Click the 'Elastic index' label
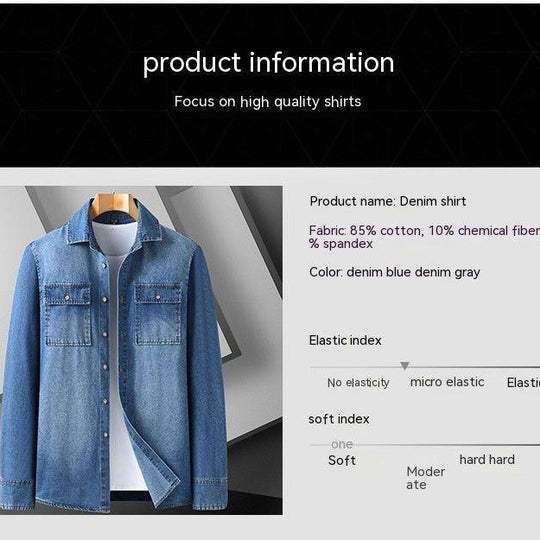 click(345, 341)
